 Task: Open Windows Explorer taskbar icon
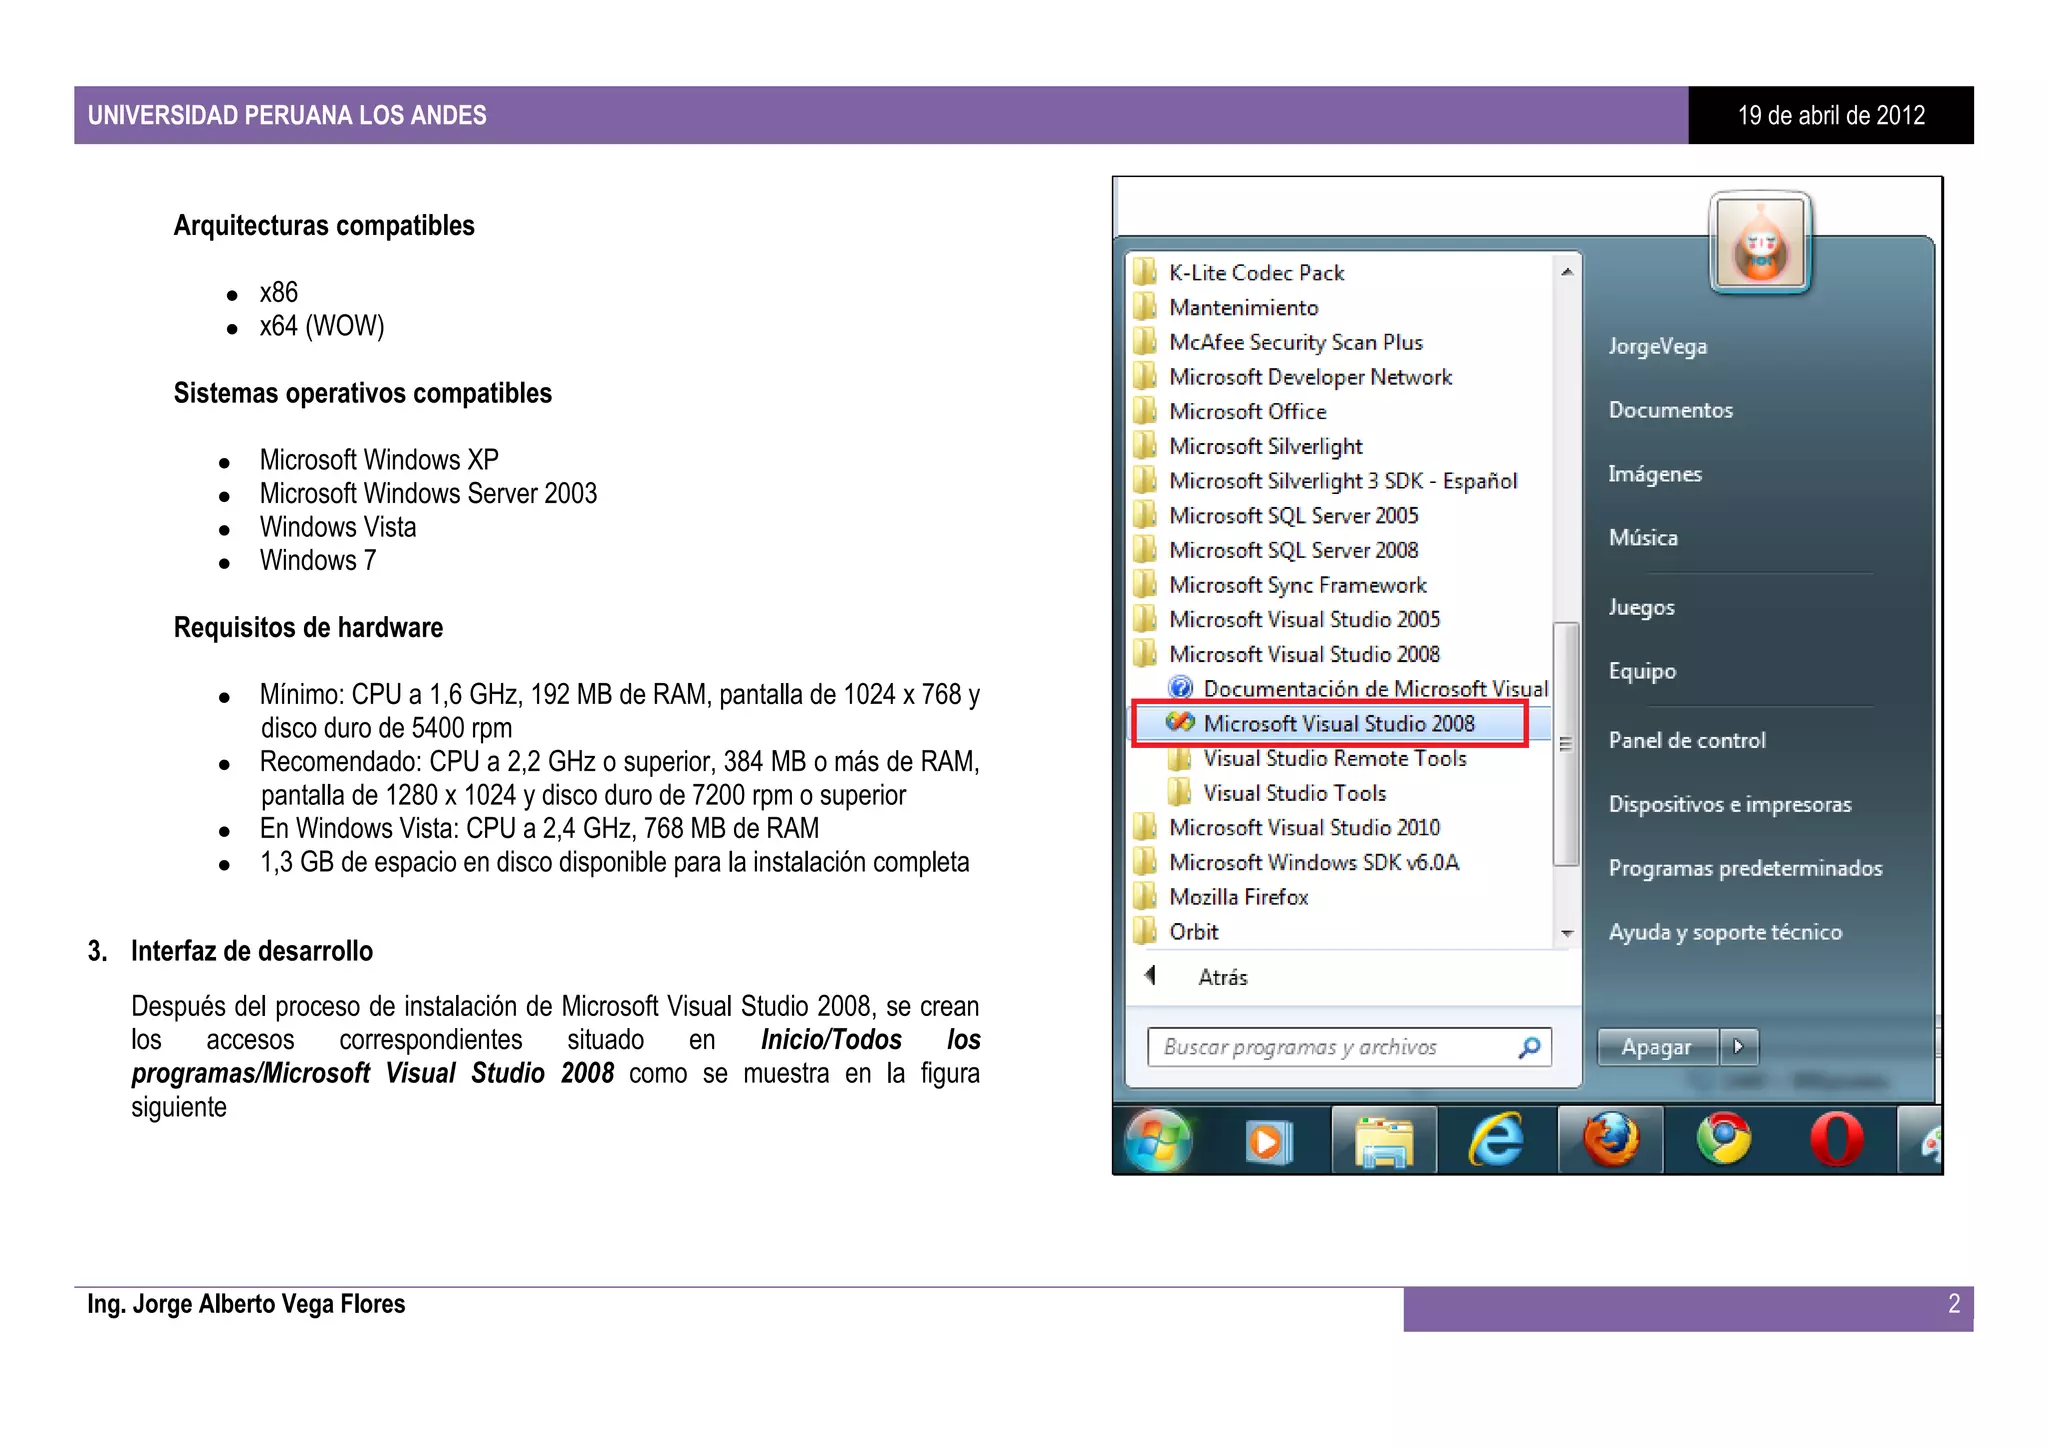[x=1384, y=1141]
